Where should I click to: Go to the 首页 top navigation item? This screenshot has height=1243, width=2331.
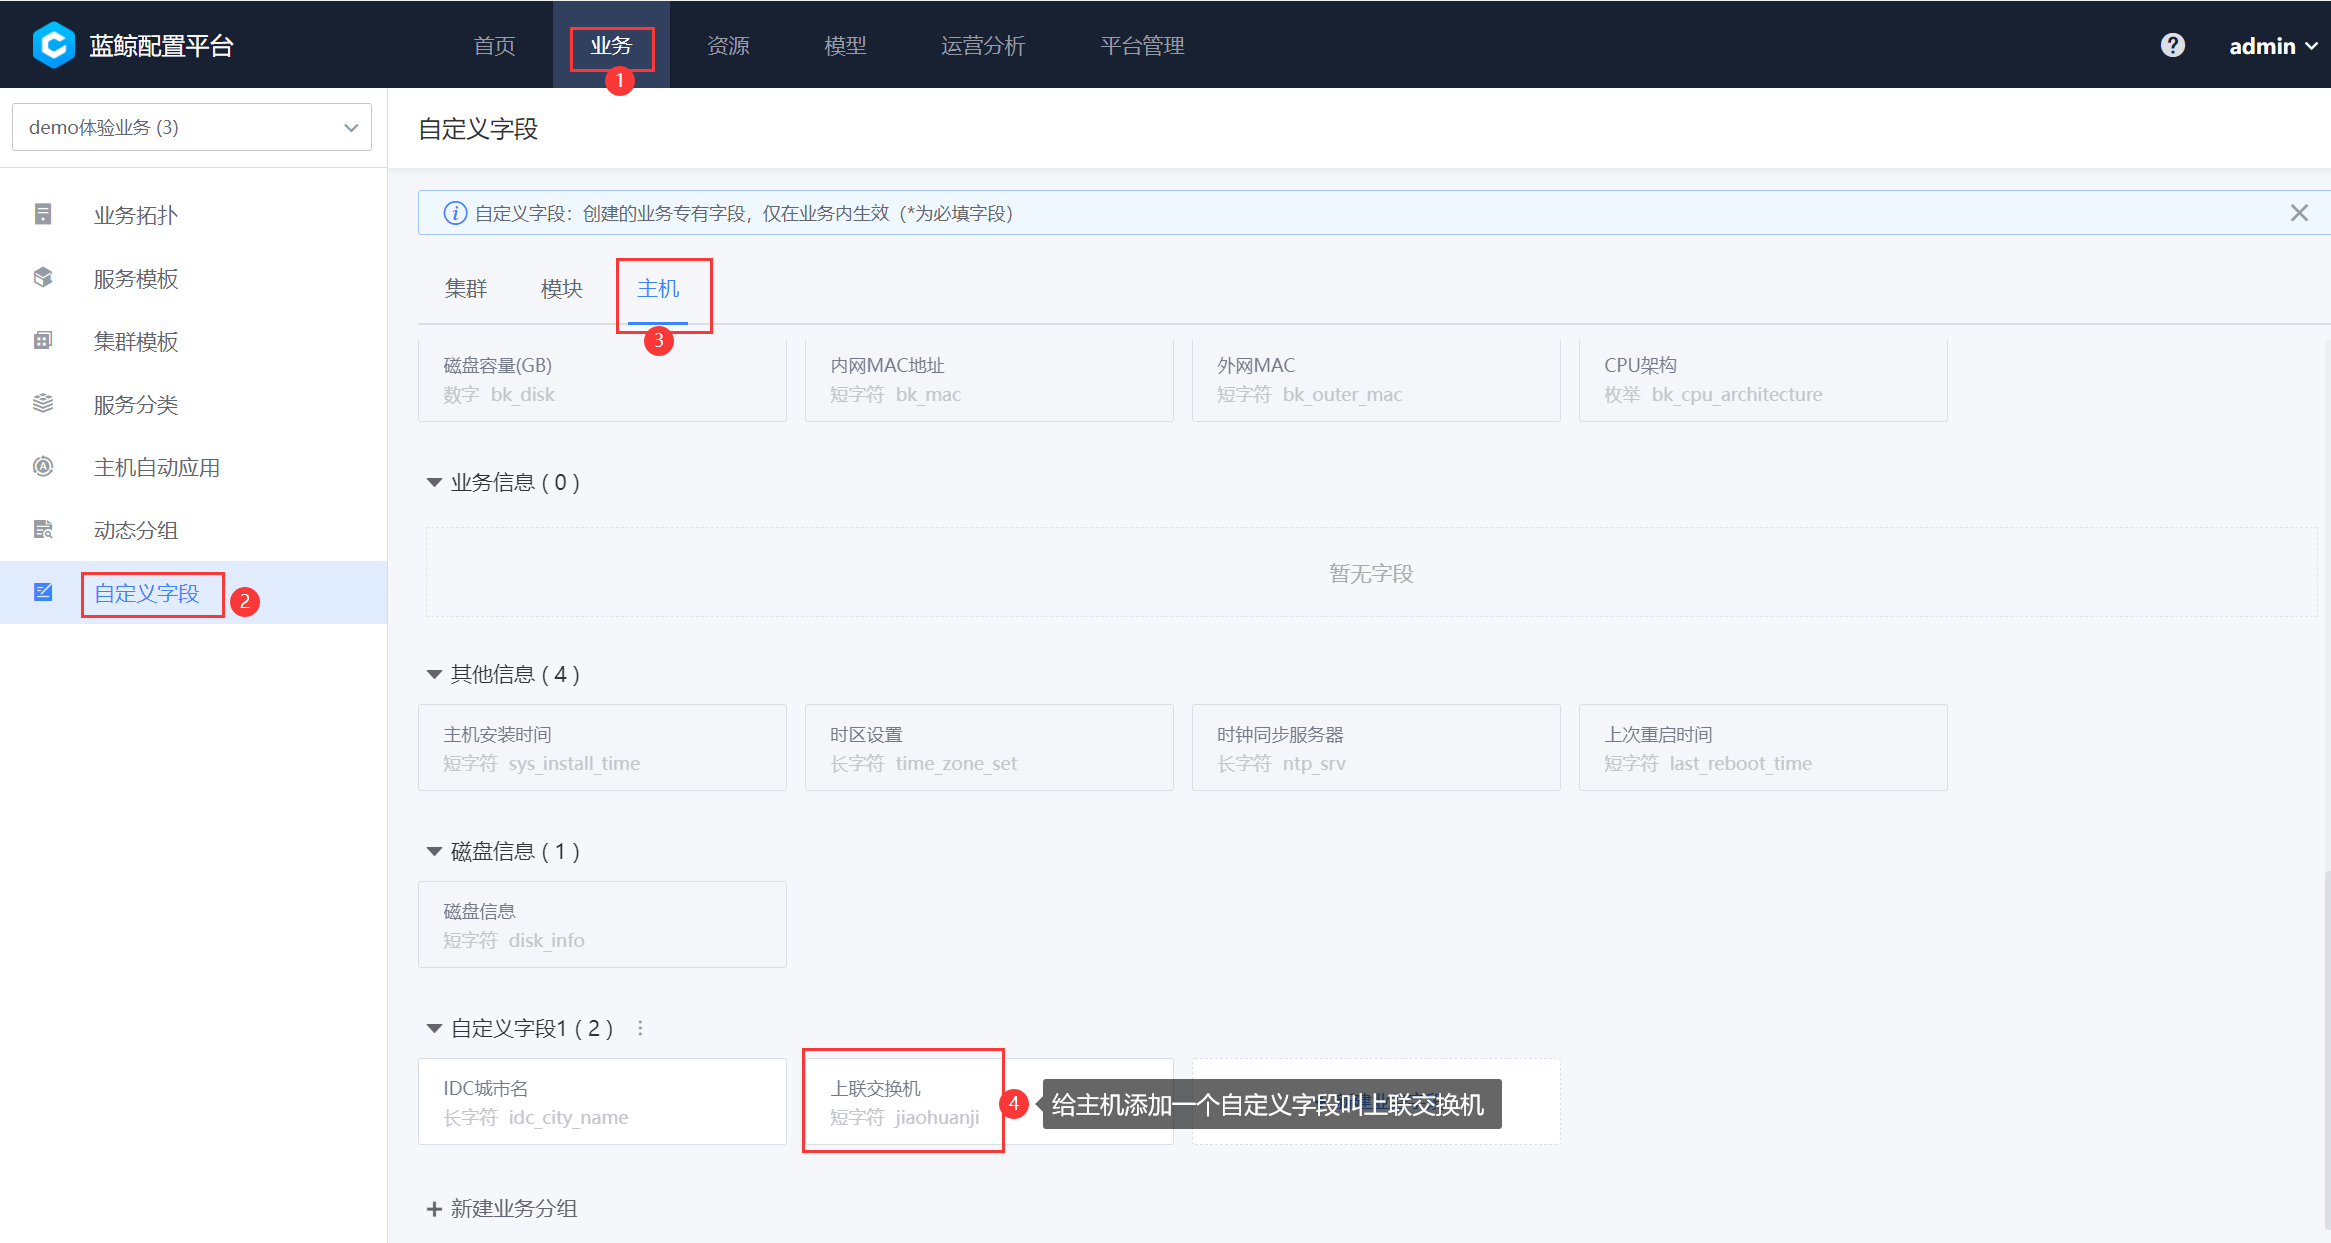coord(494,46)
